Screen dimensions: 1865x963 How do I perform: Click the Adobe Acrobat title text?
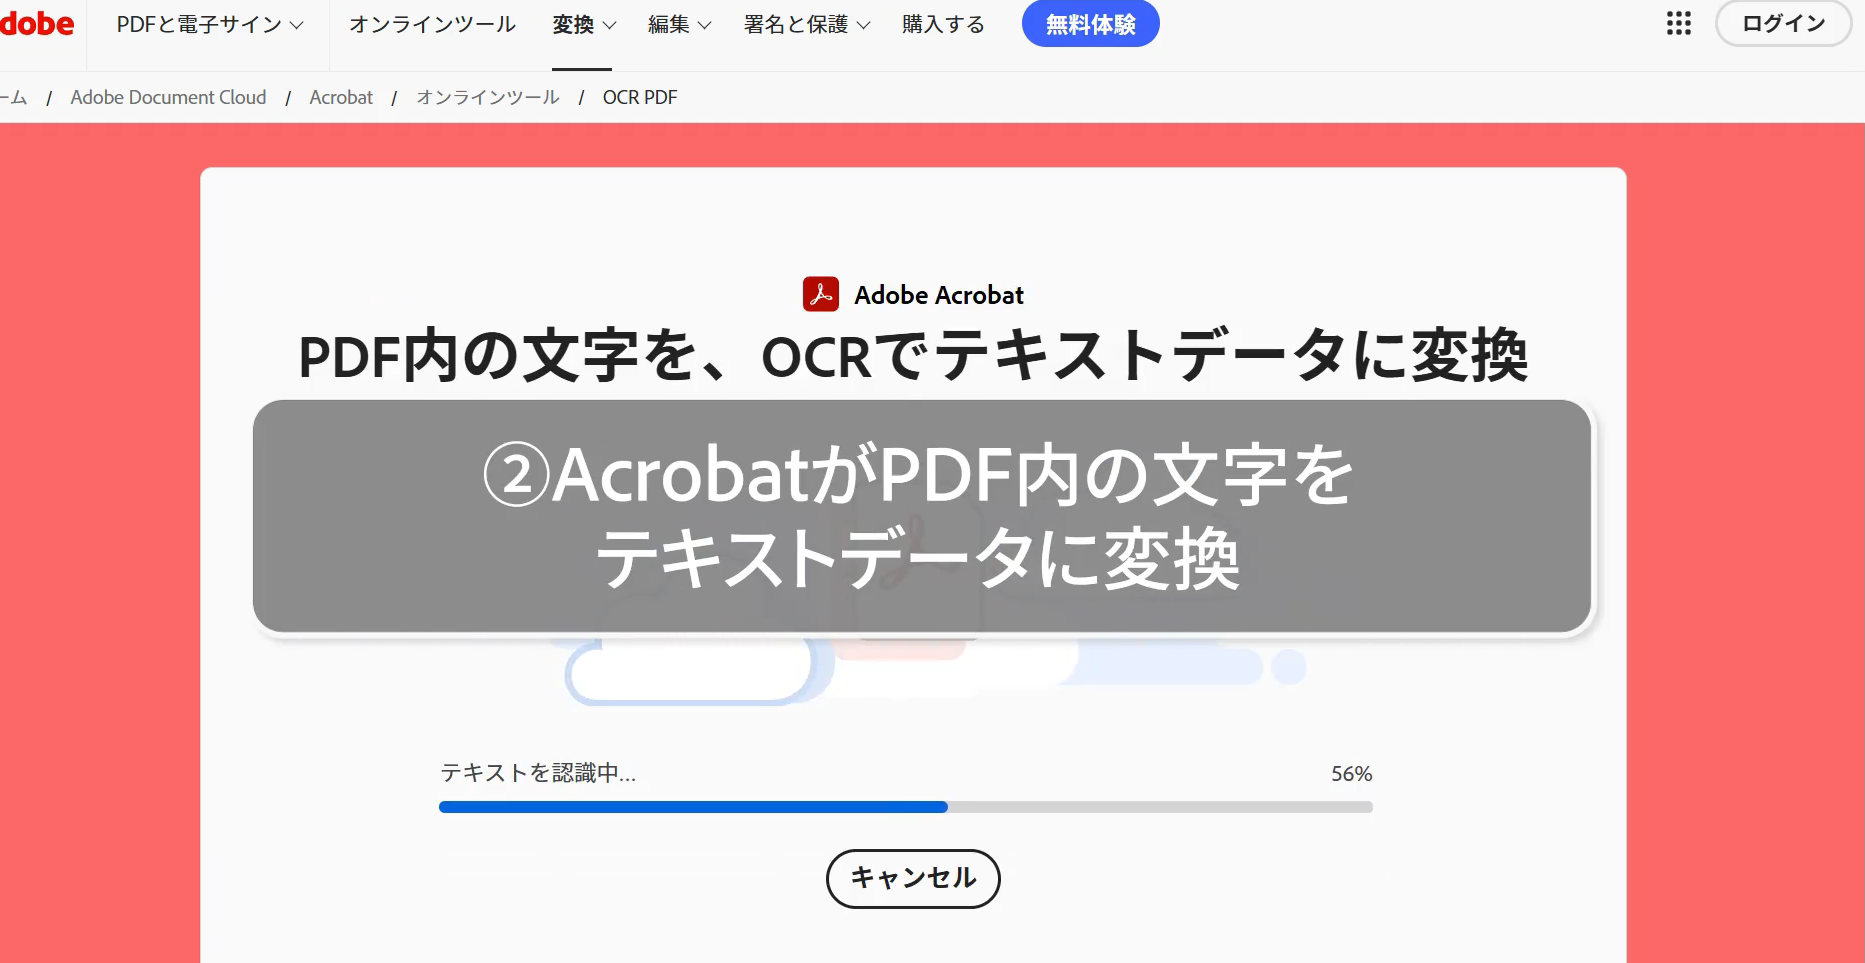pos(939,295)
